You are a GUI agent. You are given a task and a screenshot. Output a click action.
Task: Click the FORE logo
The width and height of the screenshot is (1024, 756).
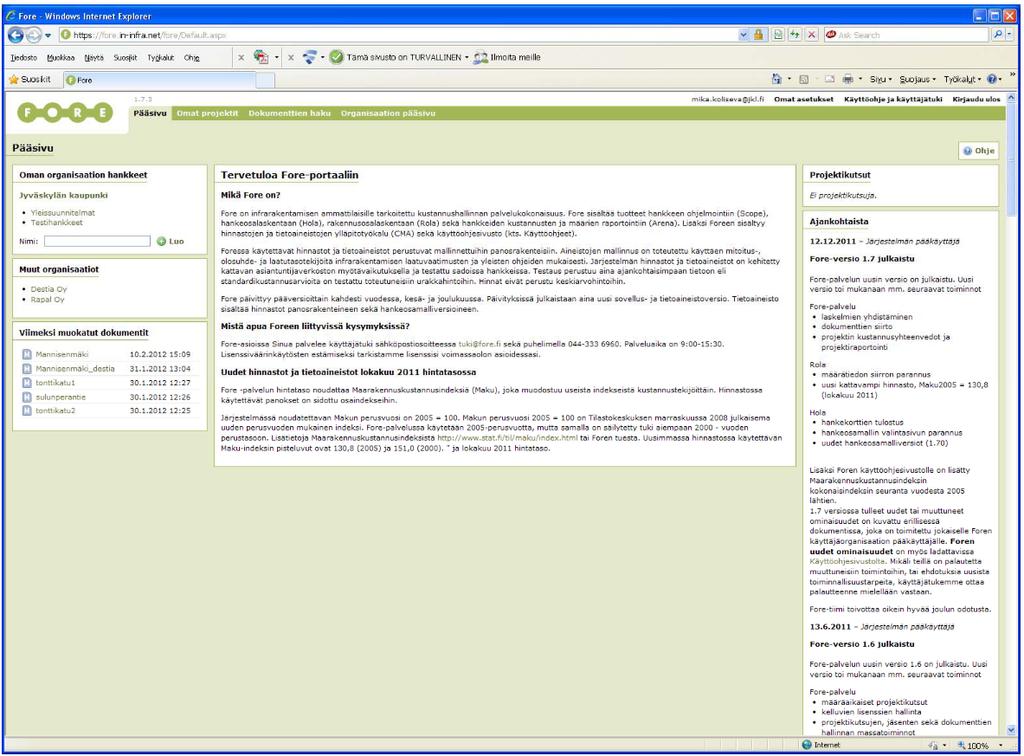(65, 113)
